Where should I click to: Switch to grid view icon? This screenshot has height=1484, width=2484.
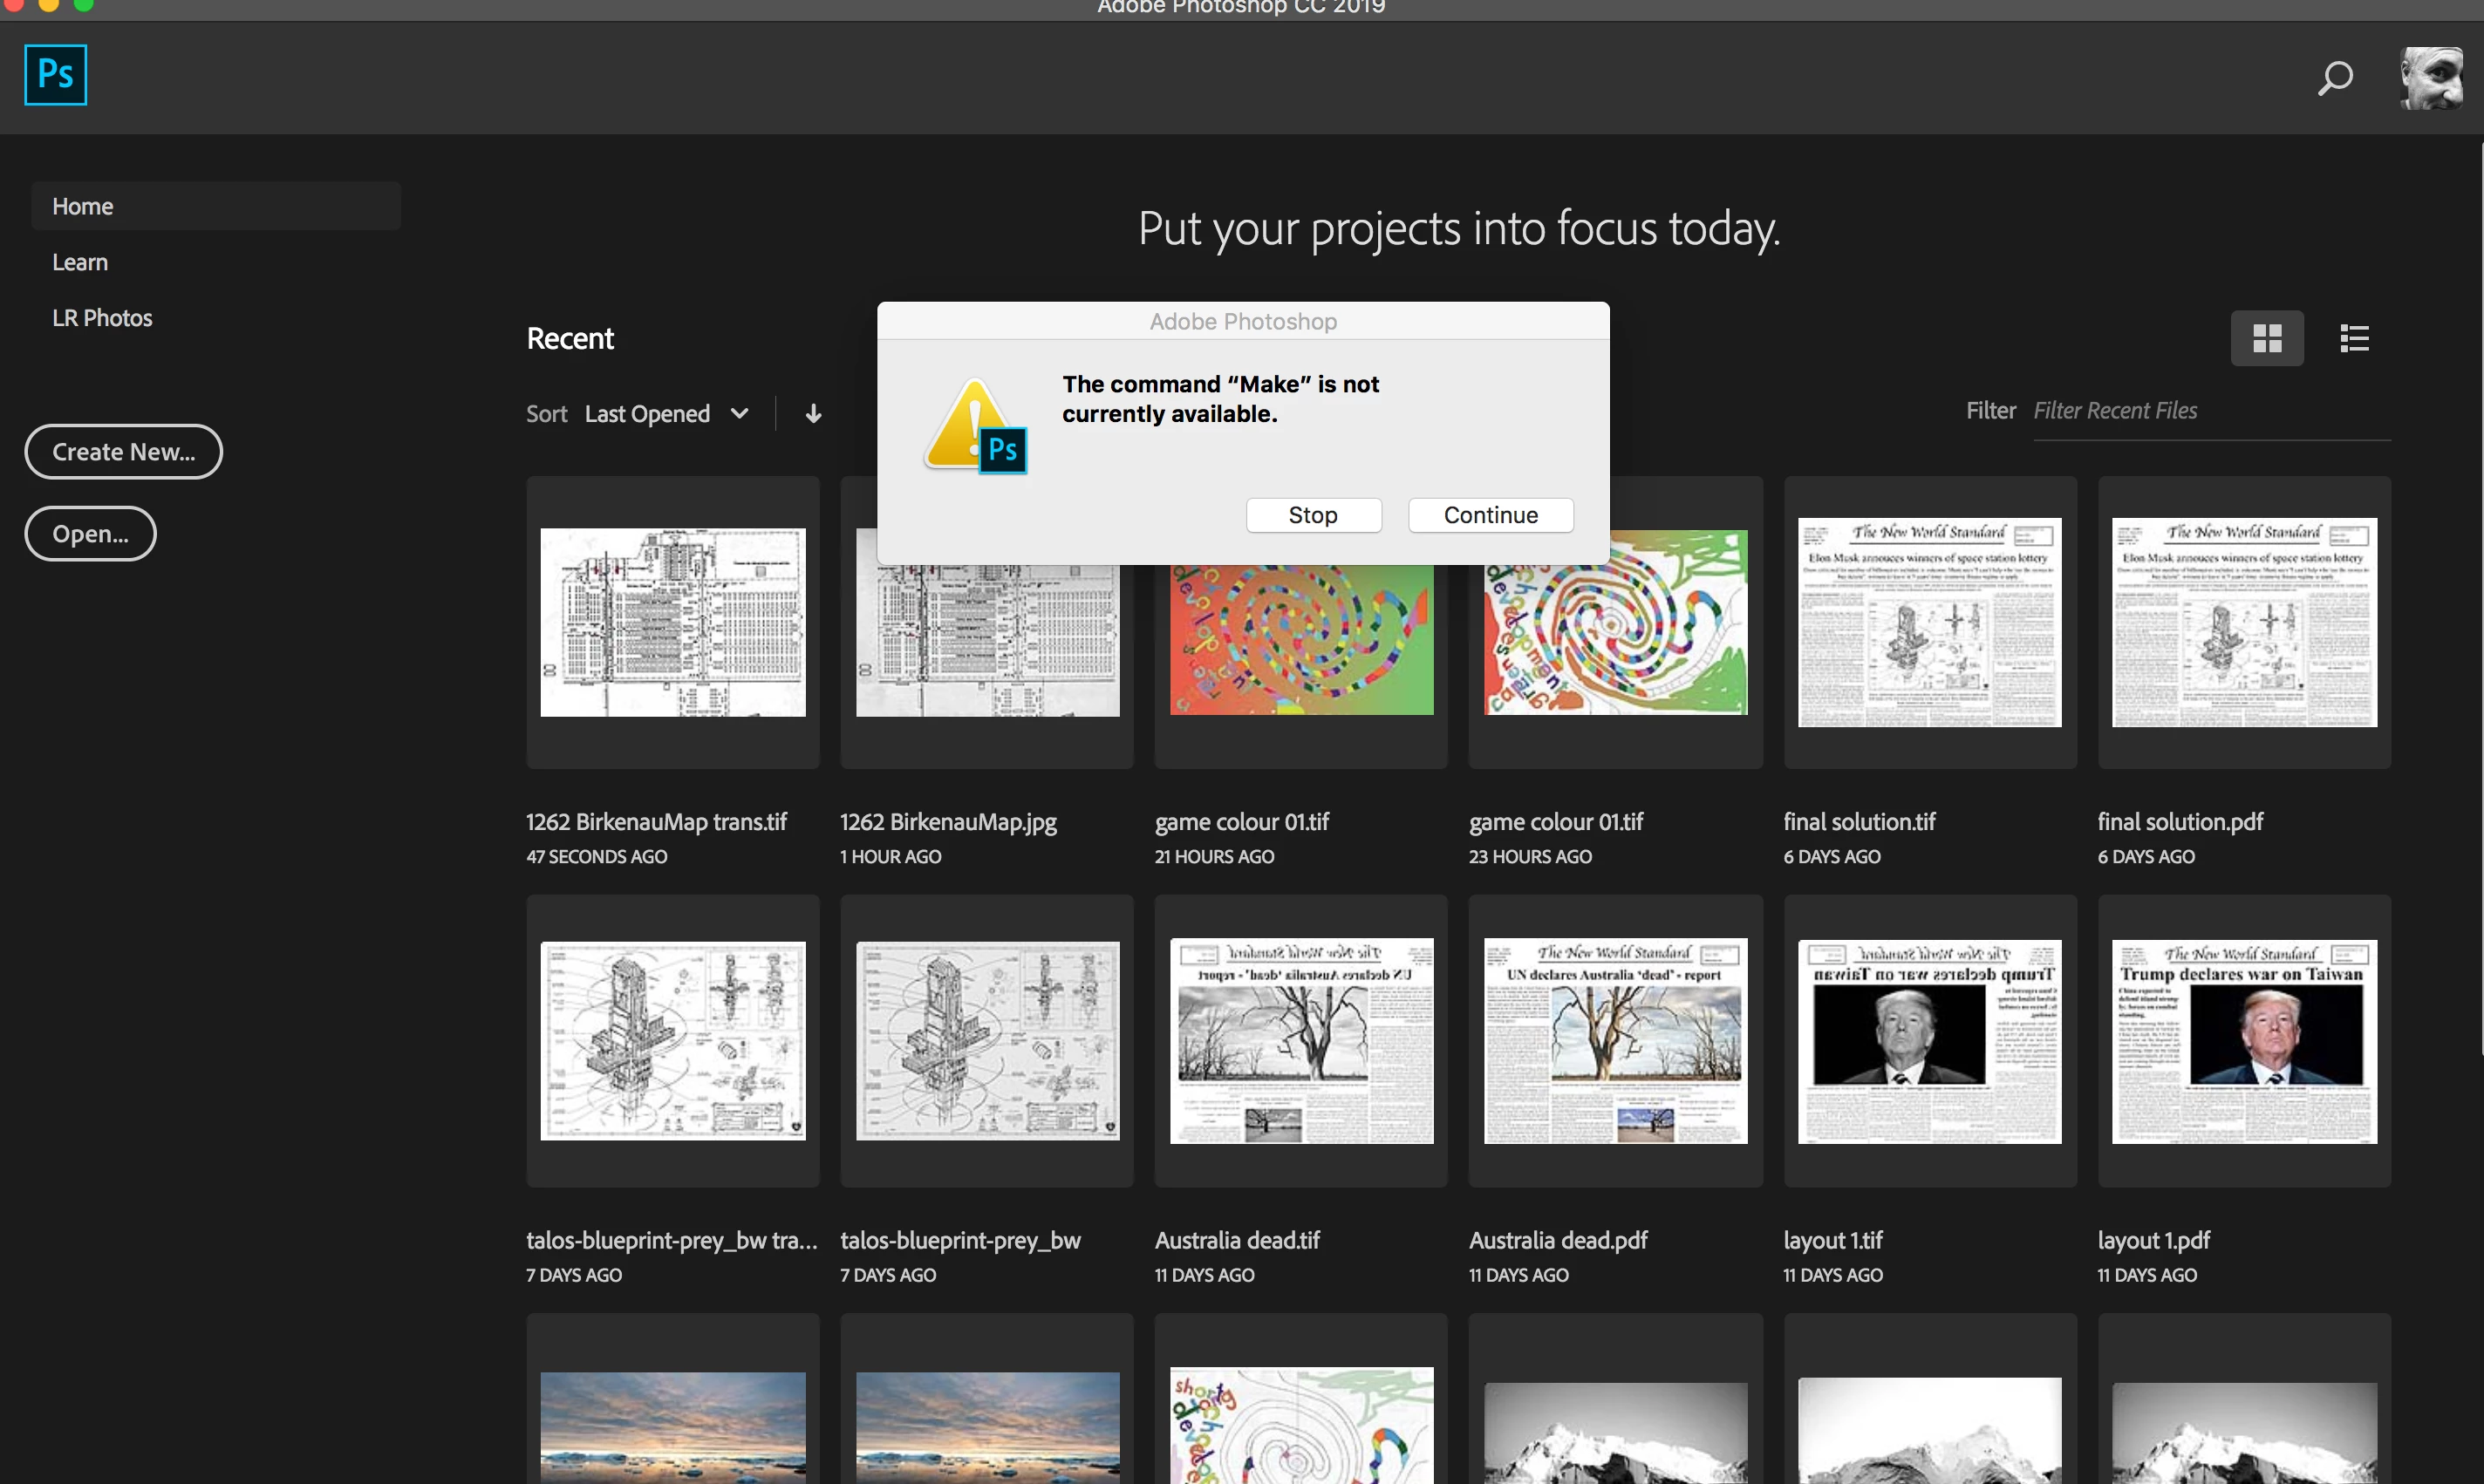point(2266,339)
